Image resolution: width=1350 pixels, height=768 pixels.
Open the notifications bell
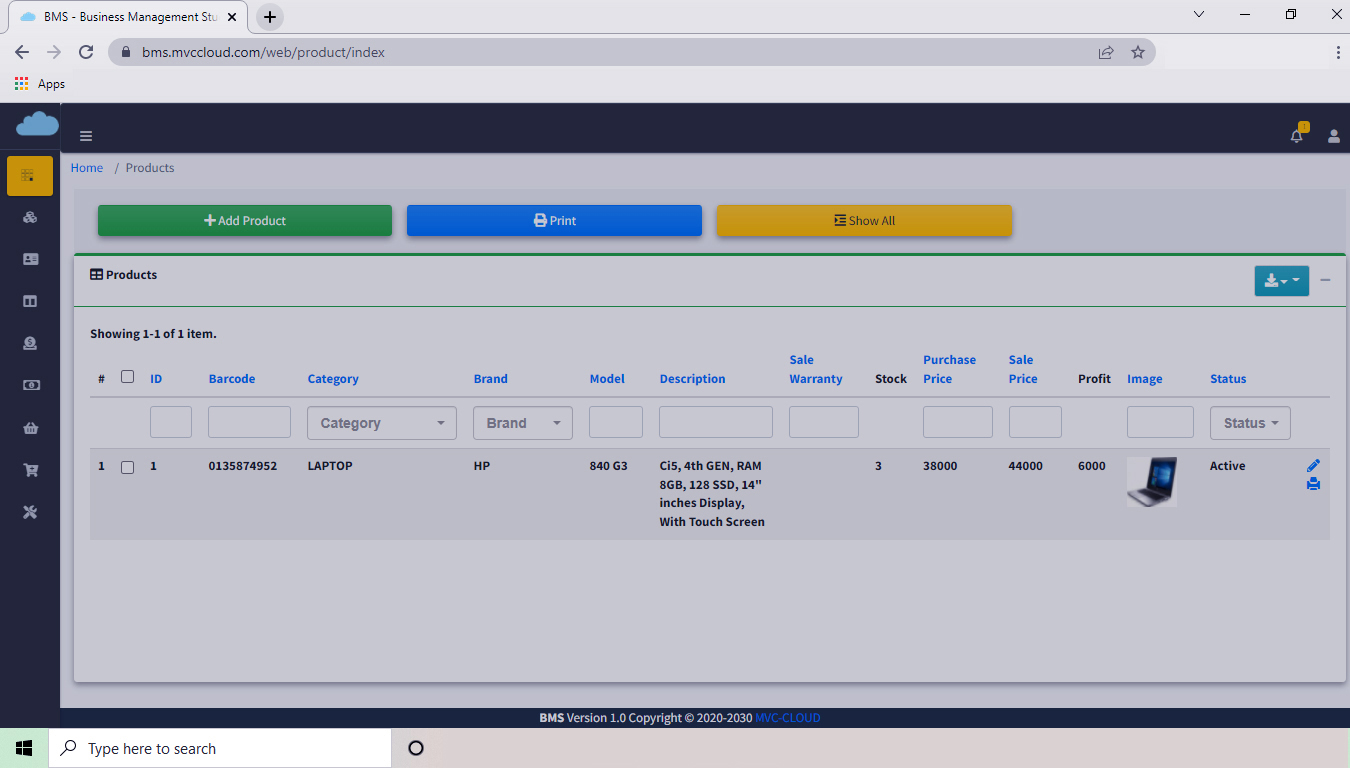point(1296,136)
